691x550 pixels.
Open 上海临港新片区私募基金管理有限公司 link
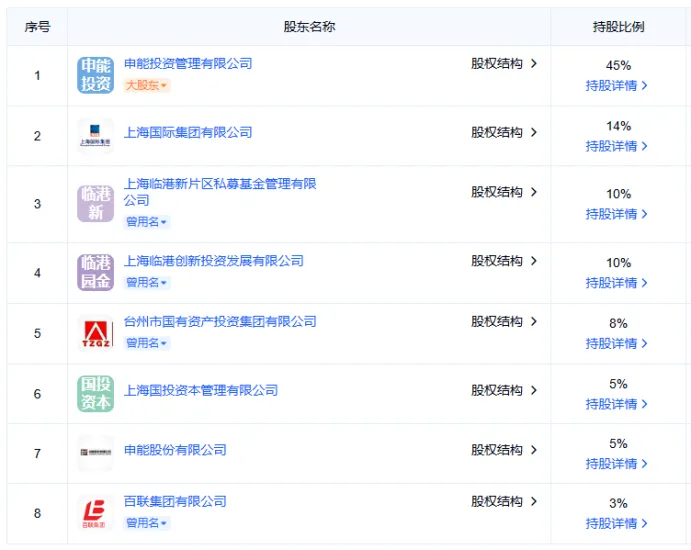pyautogui.click(x=220, y=192)
